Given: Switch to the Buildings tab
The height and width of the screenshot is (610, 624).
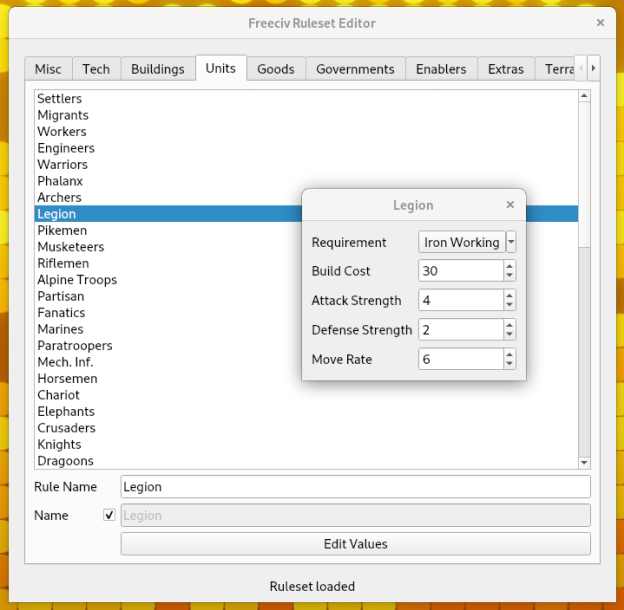Looking at the screenshot, I should point(158,69).
